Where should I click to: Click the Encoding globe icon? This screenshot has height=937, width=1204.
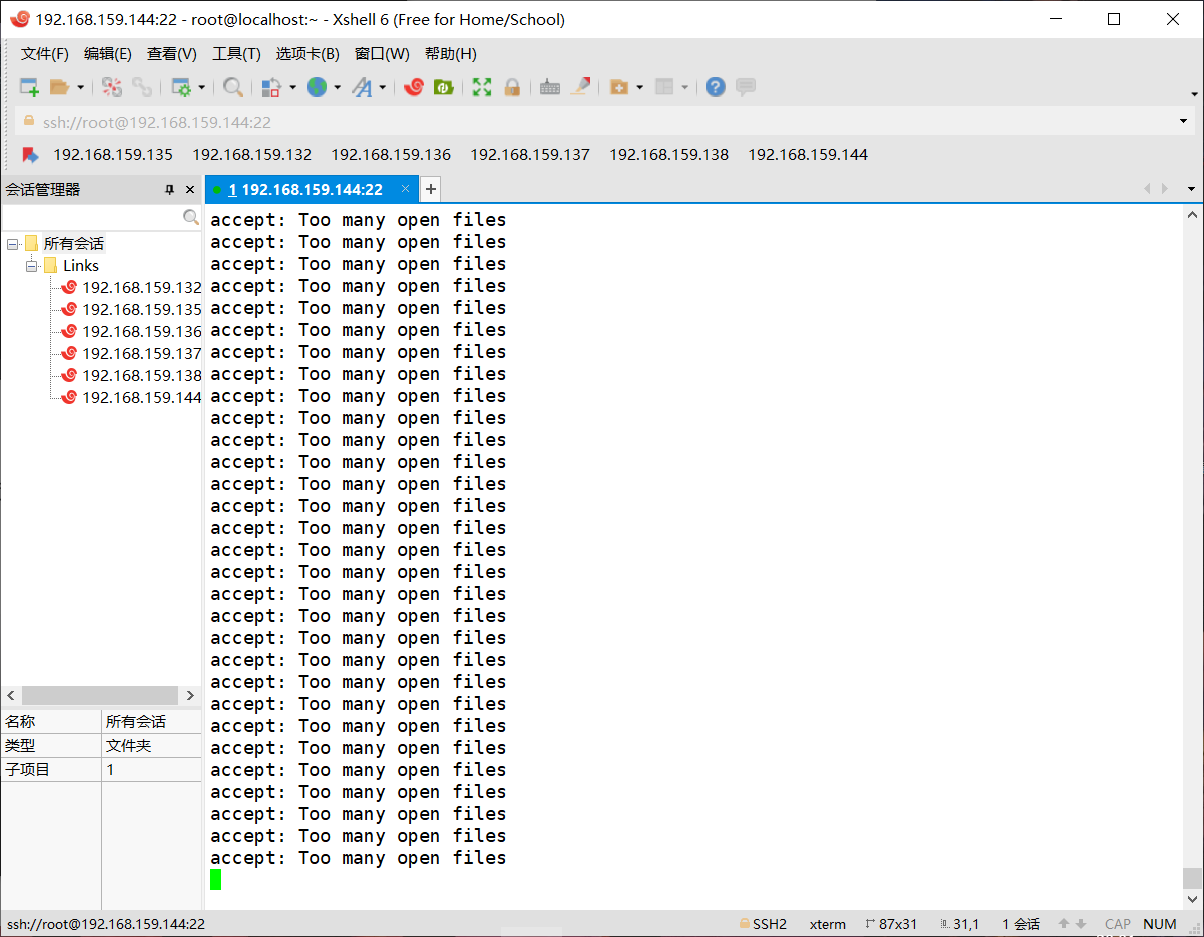[x=317, y=87]
